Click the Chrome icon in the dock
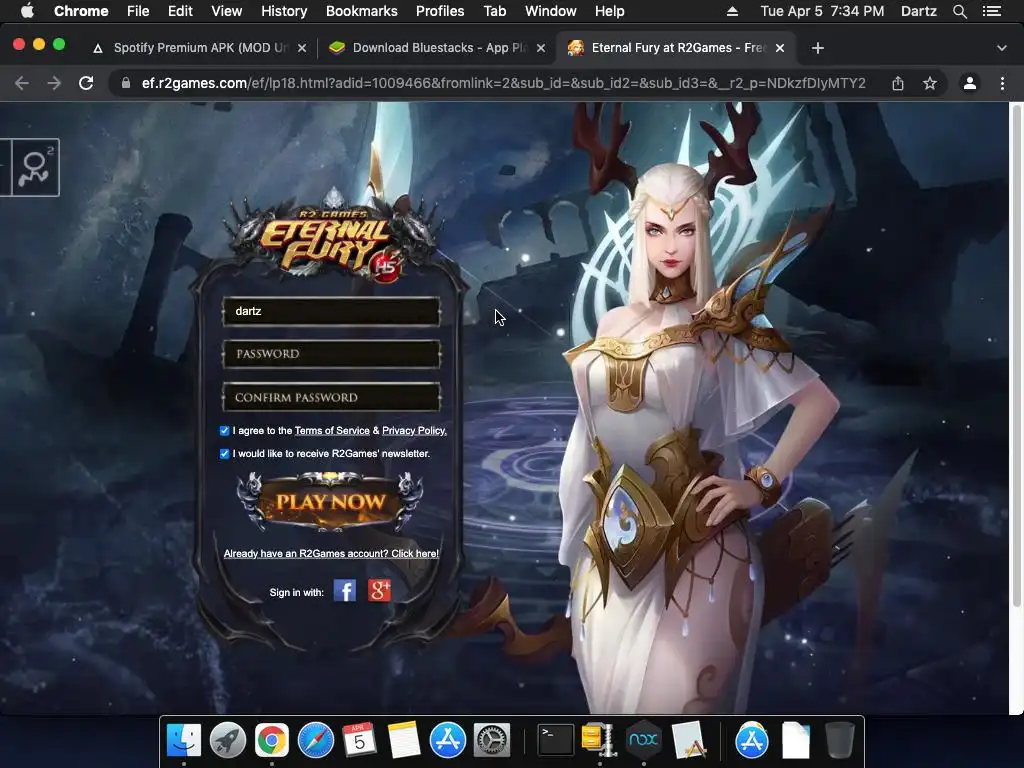 [272, 740]
